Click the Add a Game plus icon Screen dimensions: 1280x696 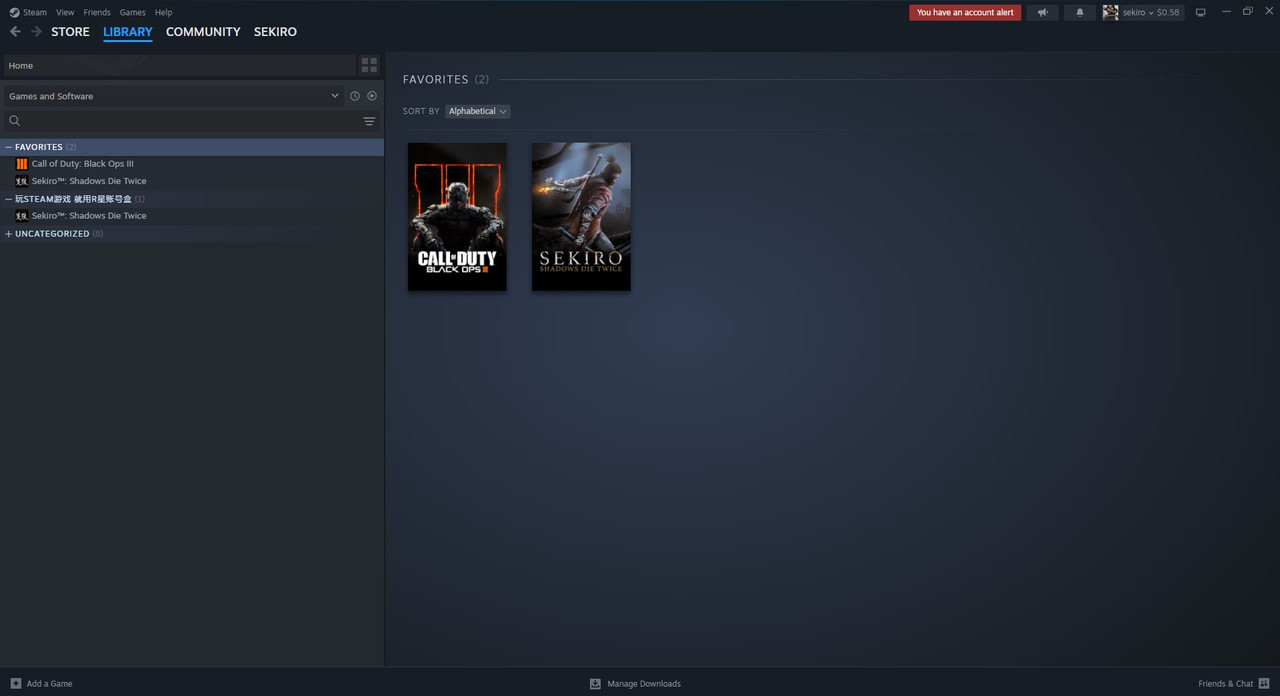pyautogui.click(x=15, y=684)
